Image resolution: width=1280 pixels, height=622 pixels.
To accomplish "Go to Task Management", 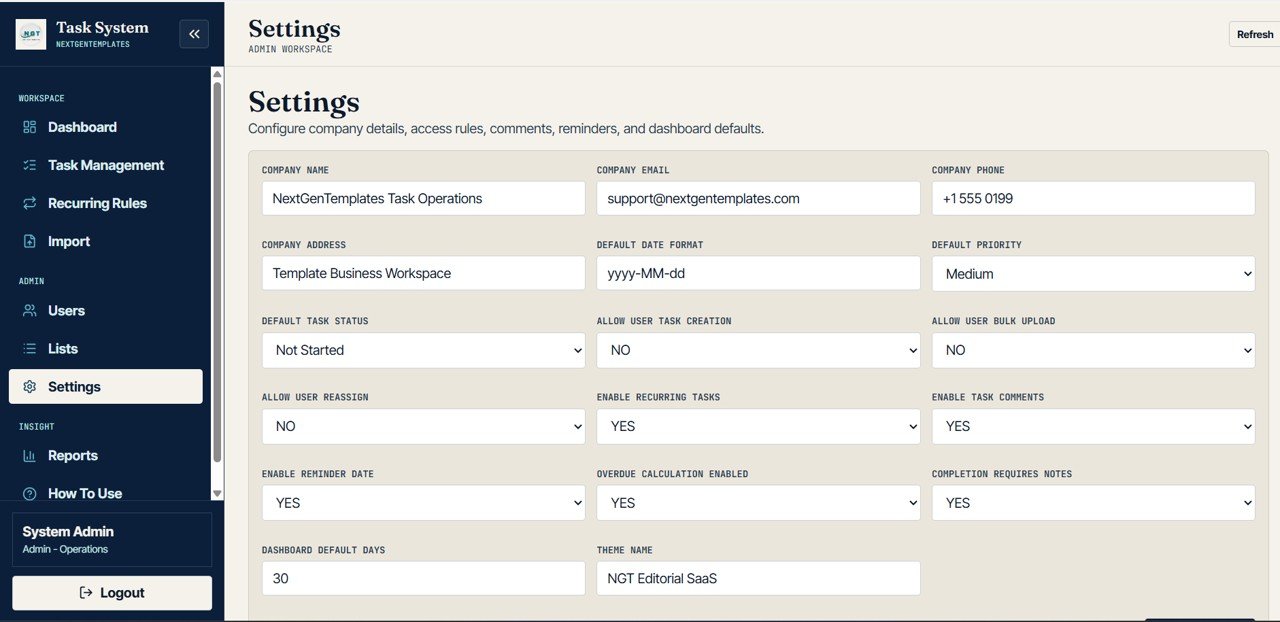I will (106, 165).
